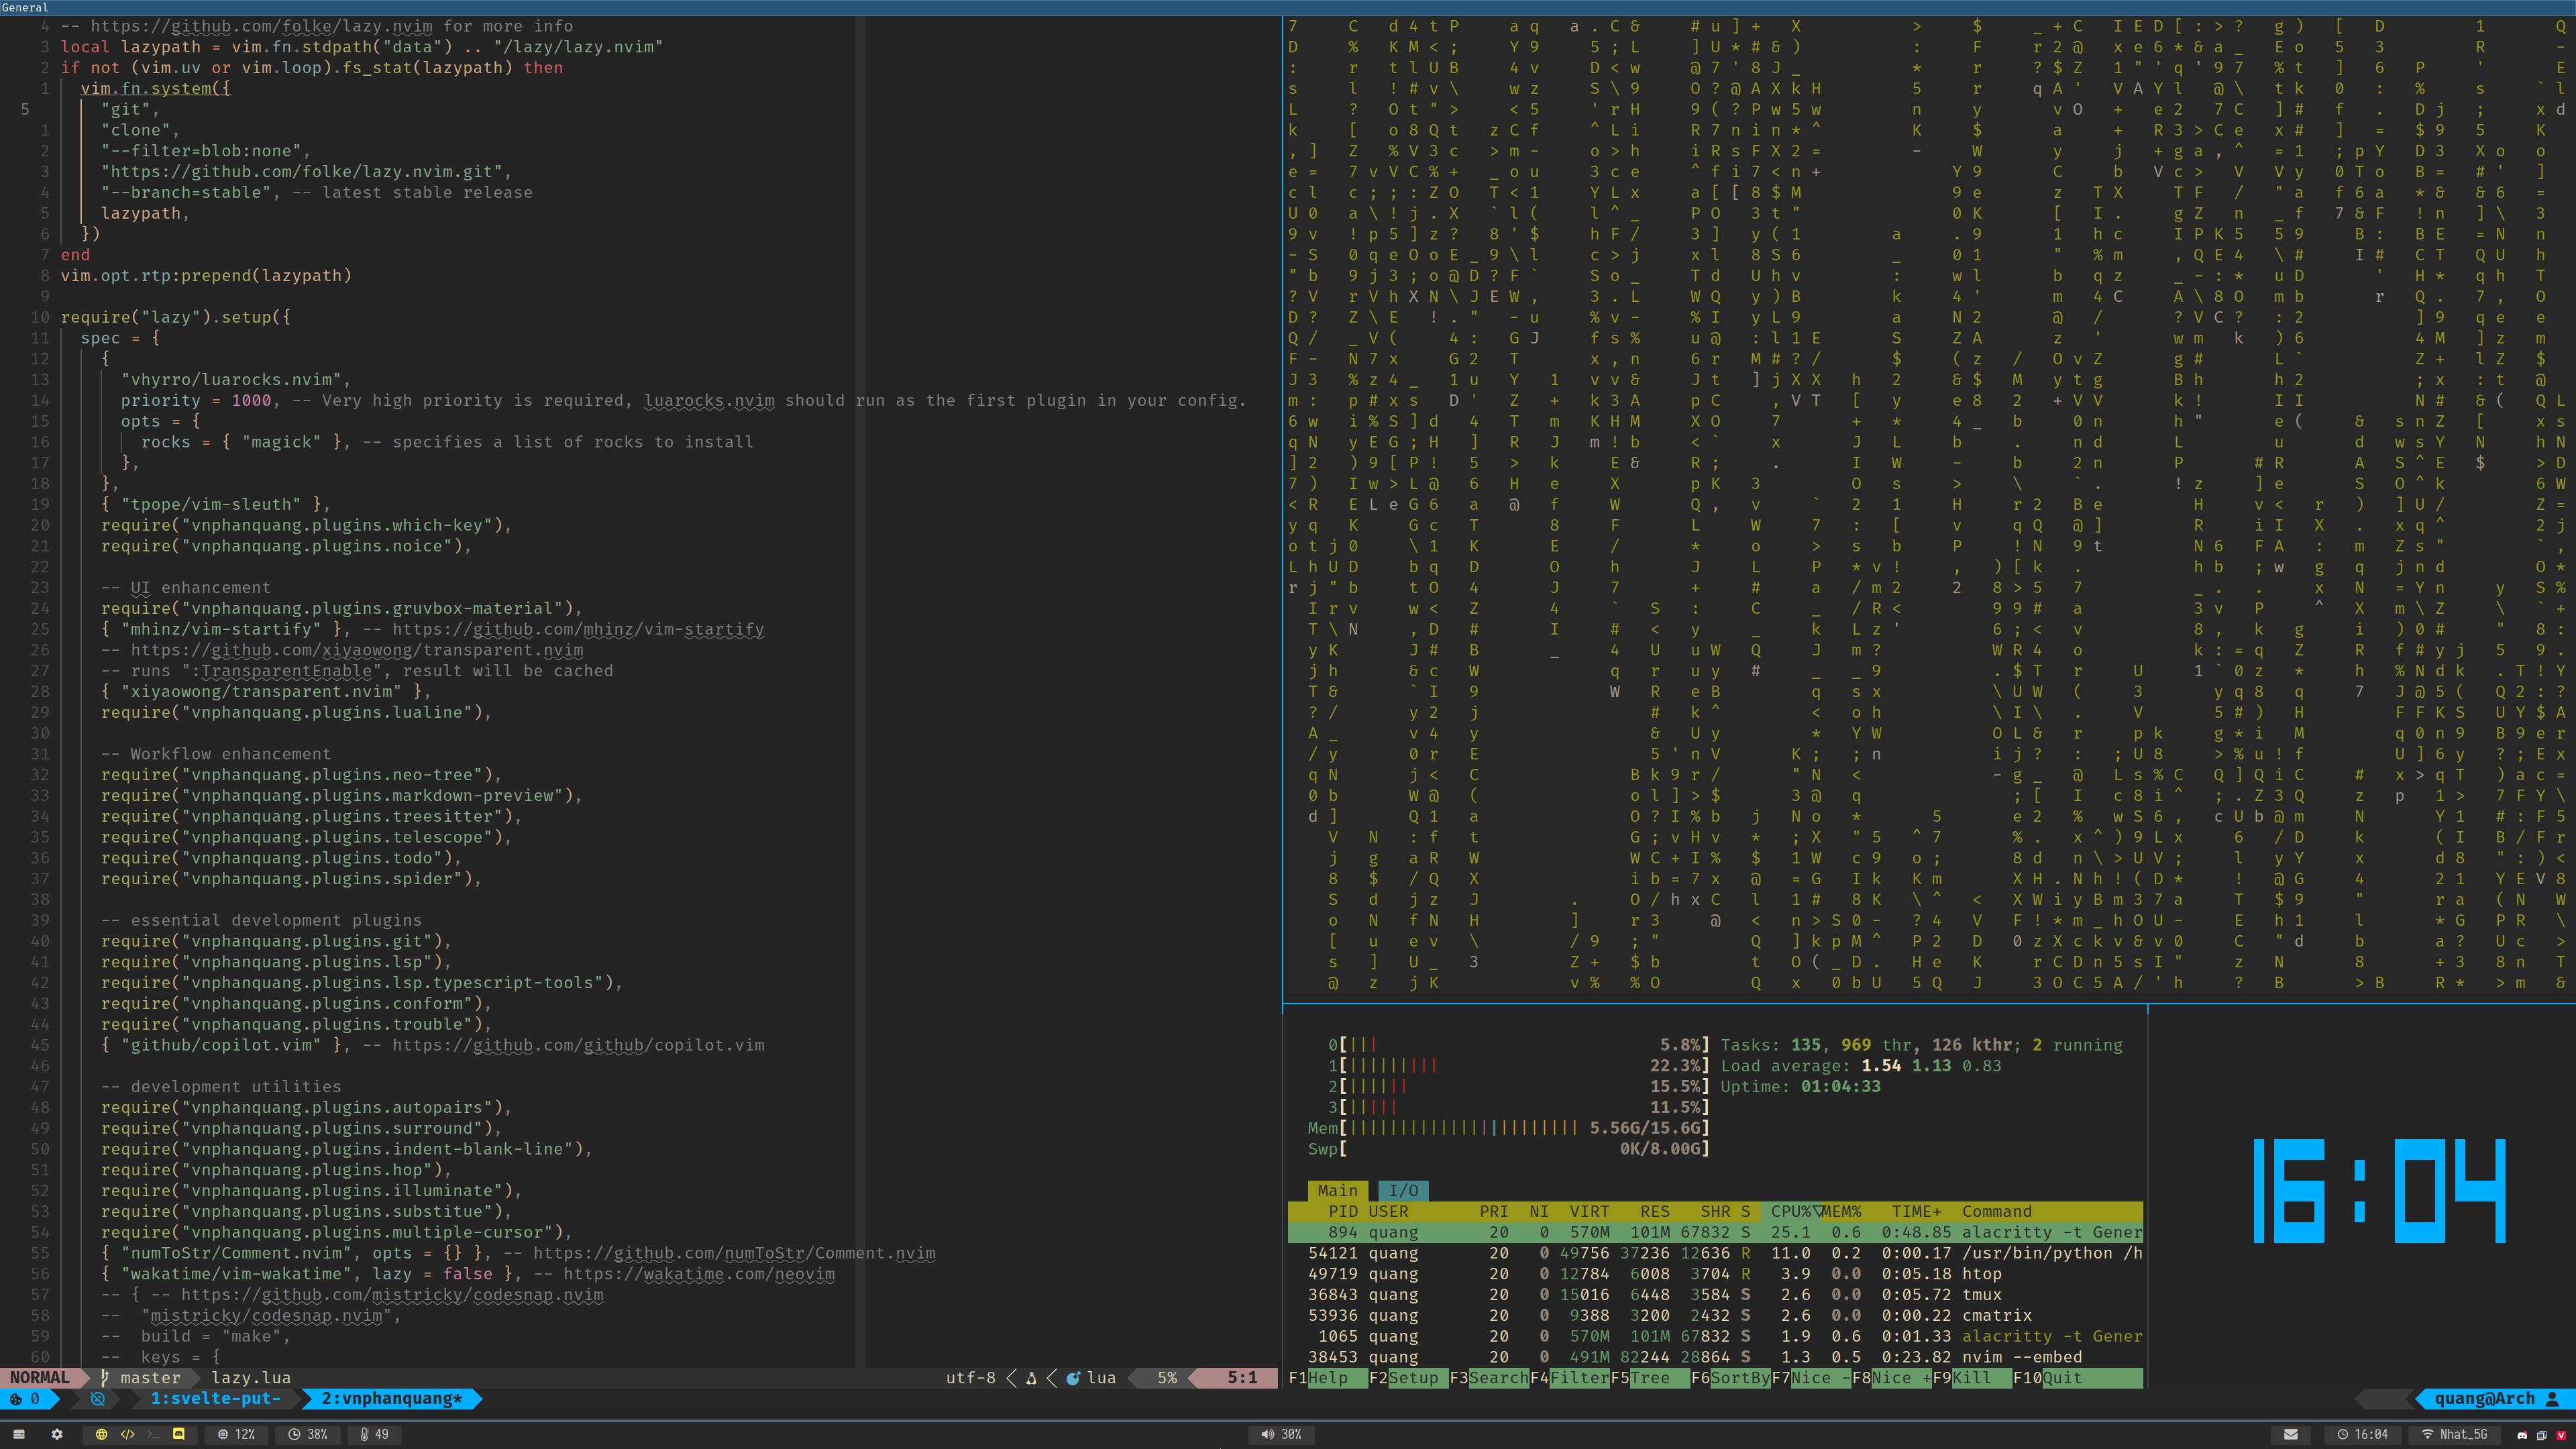Open the github.com/folke/lazy.nvim.git URL string
Image resolution: width=2576 pixels, height=1449 pixels.
(x=306, y=171)
